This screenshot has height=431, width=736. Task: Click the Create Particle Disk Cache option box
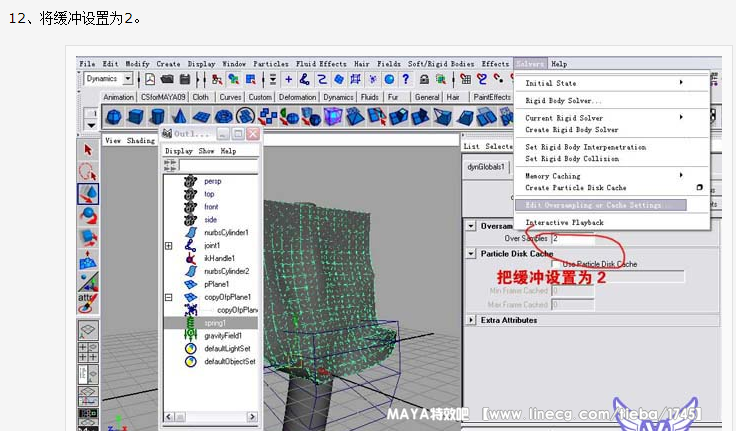(x=699, y=187)
